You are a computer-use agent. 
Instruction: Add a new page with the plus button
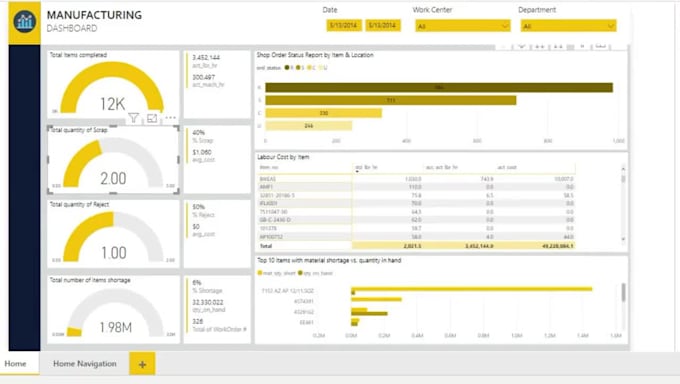(x=142, y=364)
